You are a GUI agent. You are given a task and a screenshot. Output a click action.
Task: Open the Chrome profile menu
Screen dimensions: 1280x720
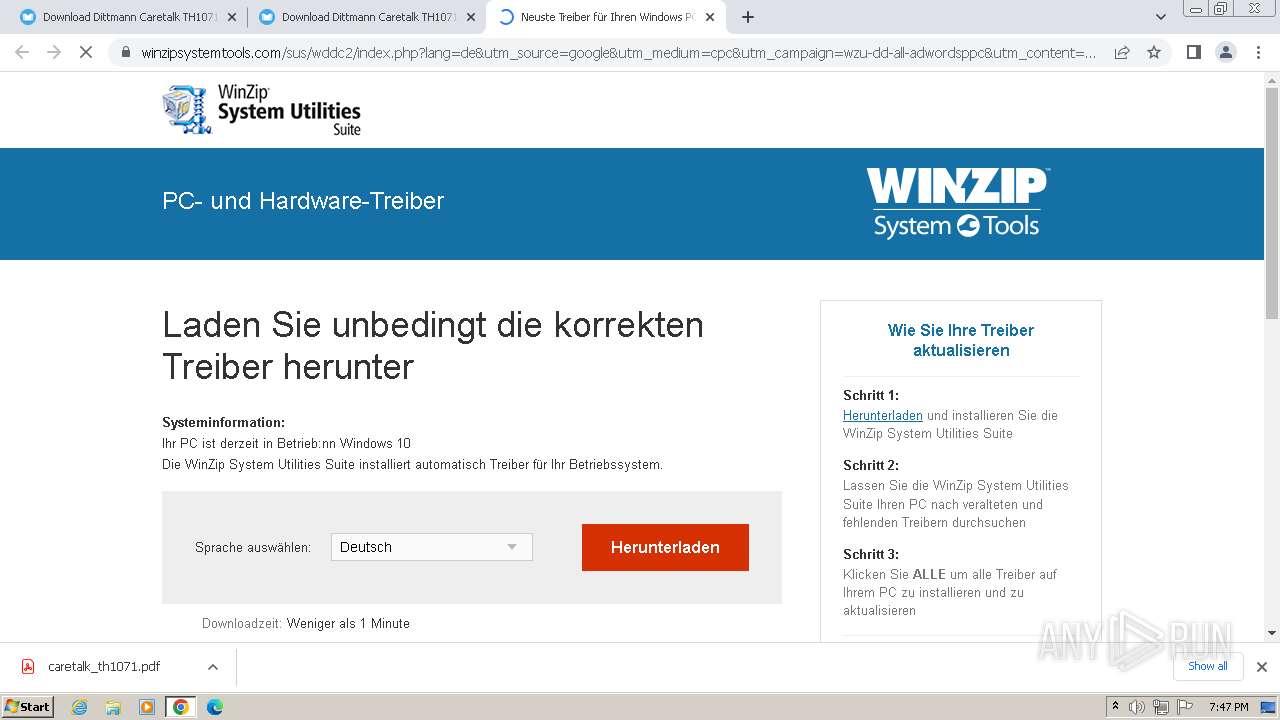pyautogui.click(x=1226, y=52)
